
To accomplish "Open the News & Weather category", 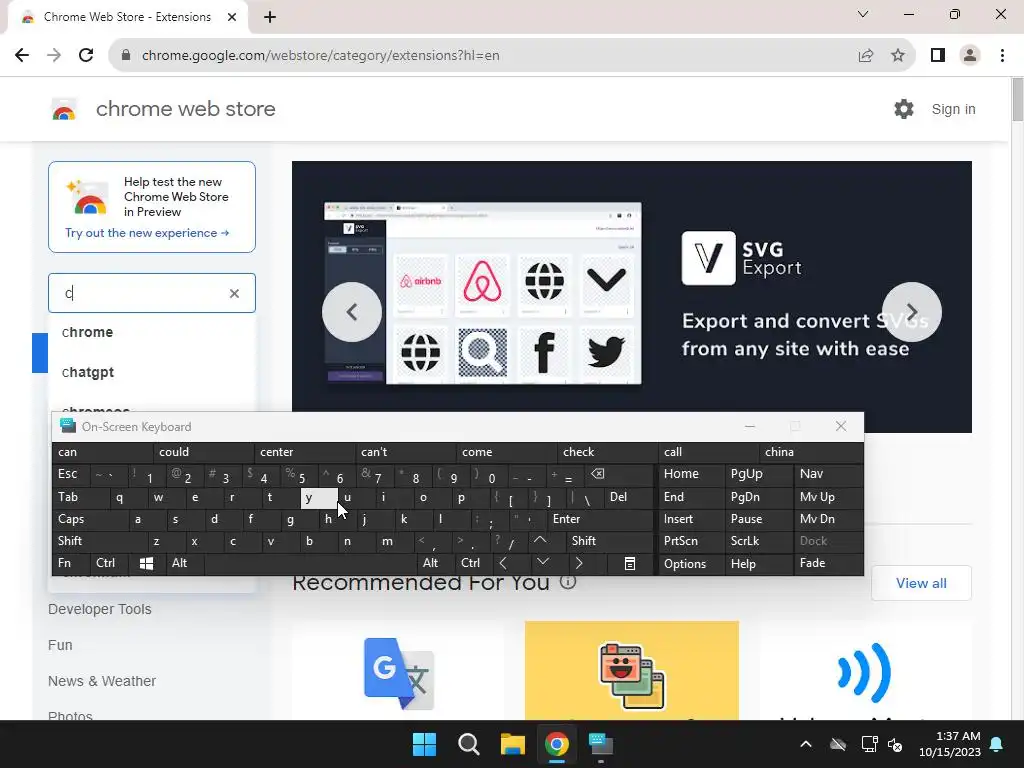I will coord(102,681).
